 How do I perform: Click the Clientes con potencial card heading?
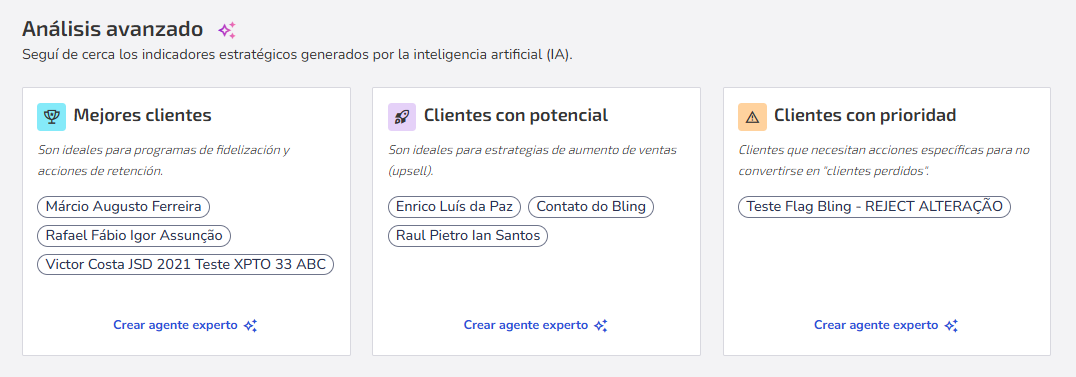click(516, 115)
